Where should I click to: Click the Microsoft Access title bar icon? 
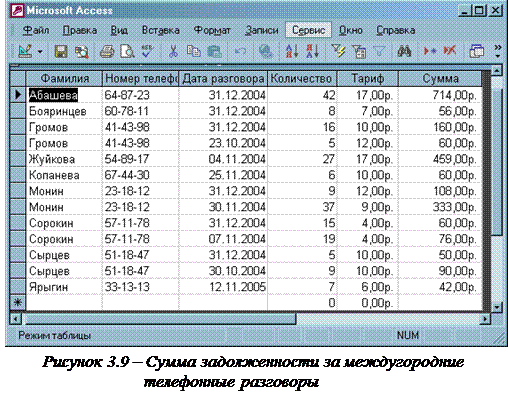16,10
